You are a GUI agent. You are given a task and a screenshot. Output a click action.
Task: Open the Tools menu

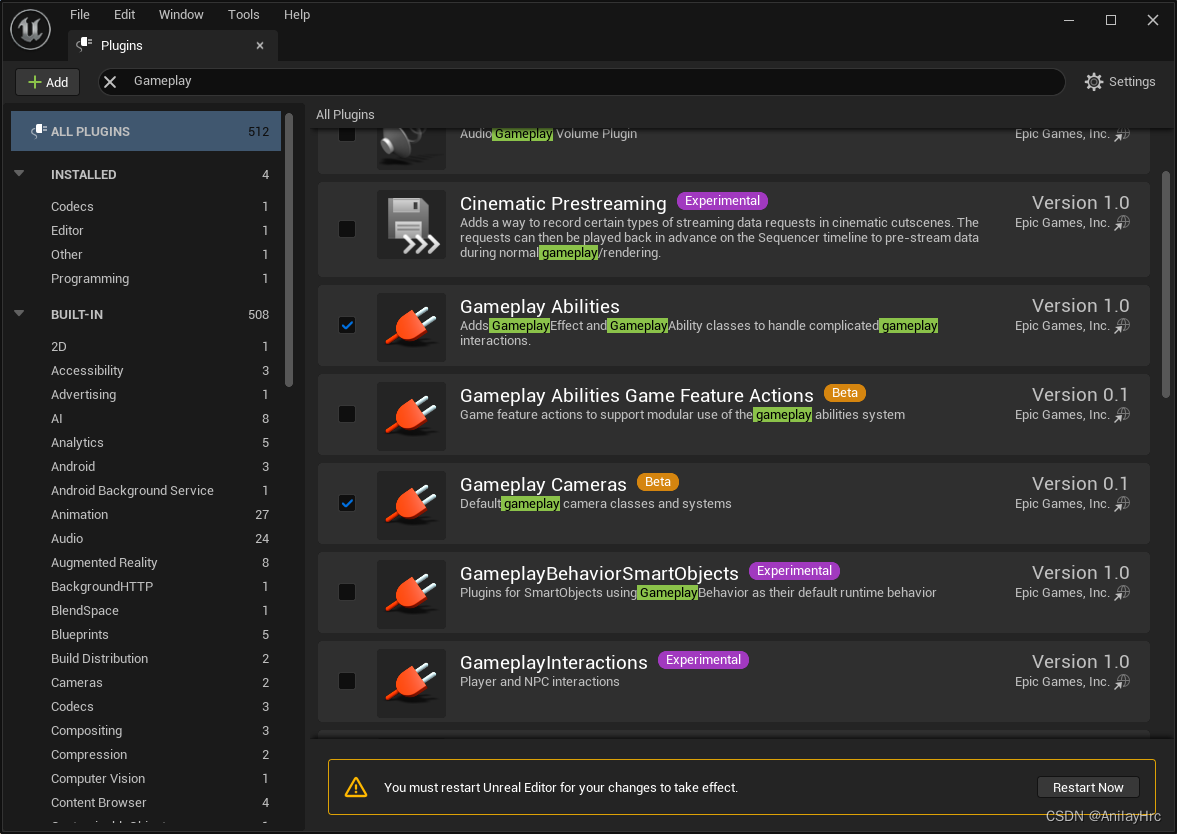tap(244, 14)
